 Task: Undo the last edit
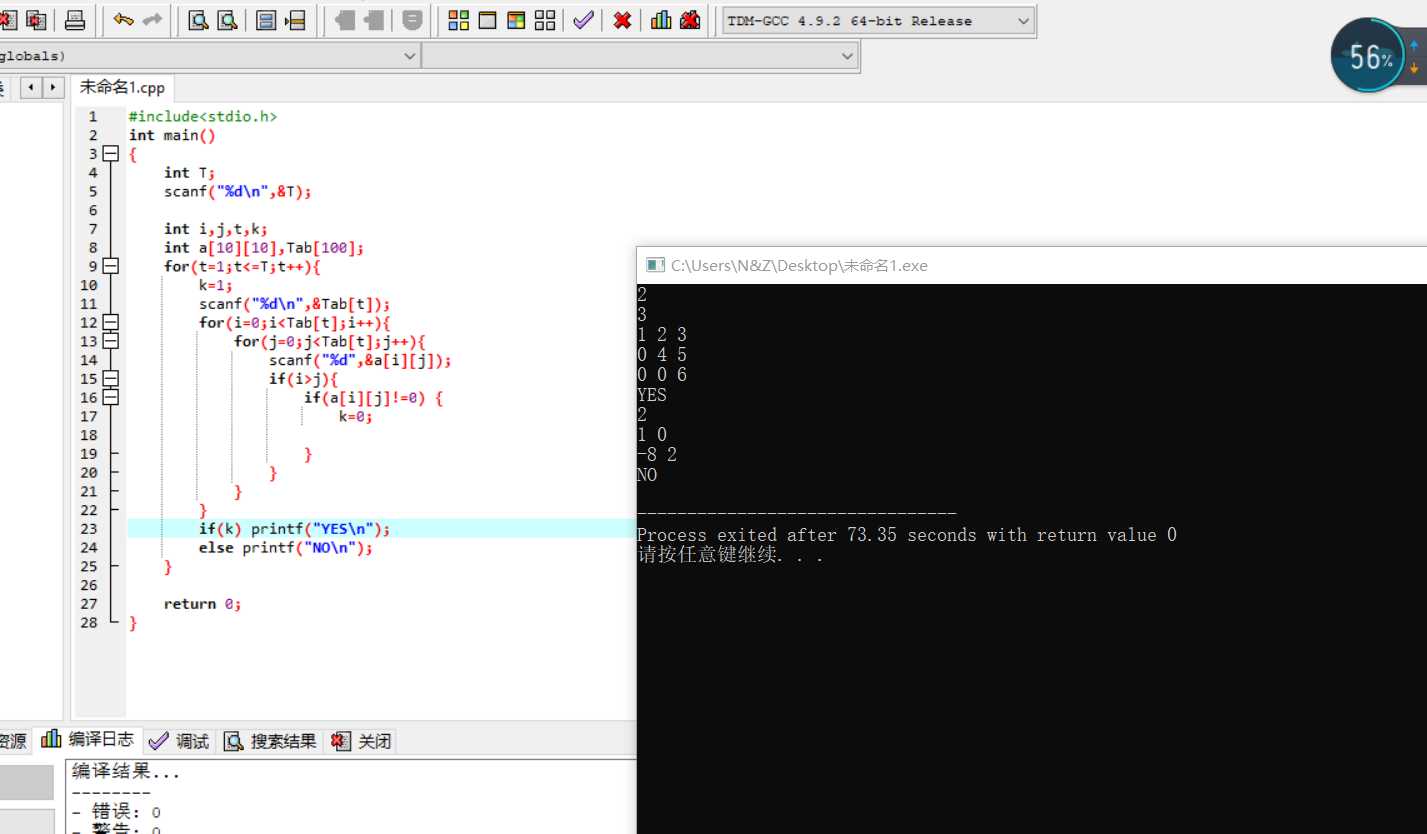pos(124,20)
